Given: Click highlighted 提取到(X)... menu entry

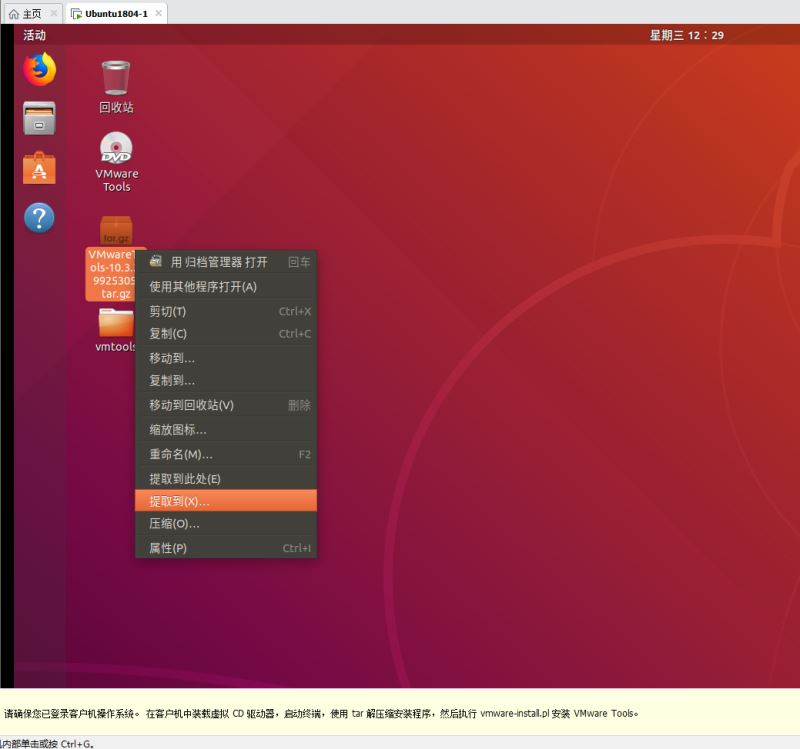Looking at the screenshot, I should tap(226, 501).
